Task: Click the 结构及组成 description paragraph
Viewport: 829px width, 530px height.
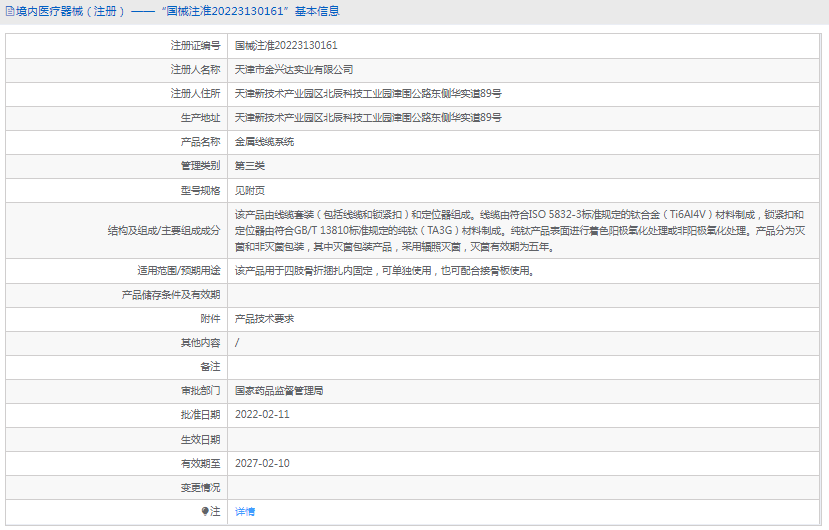Action: point(520,231)
